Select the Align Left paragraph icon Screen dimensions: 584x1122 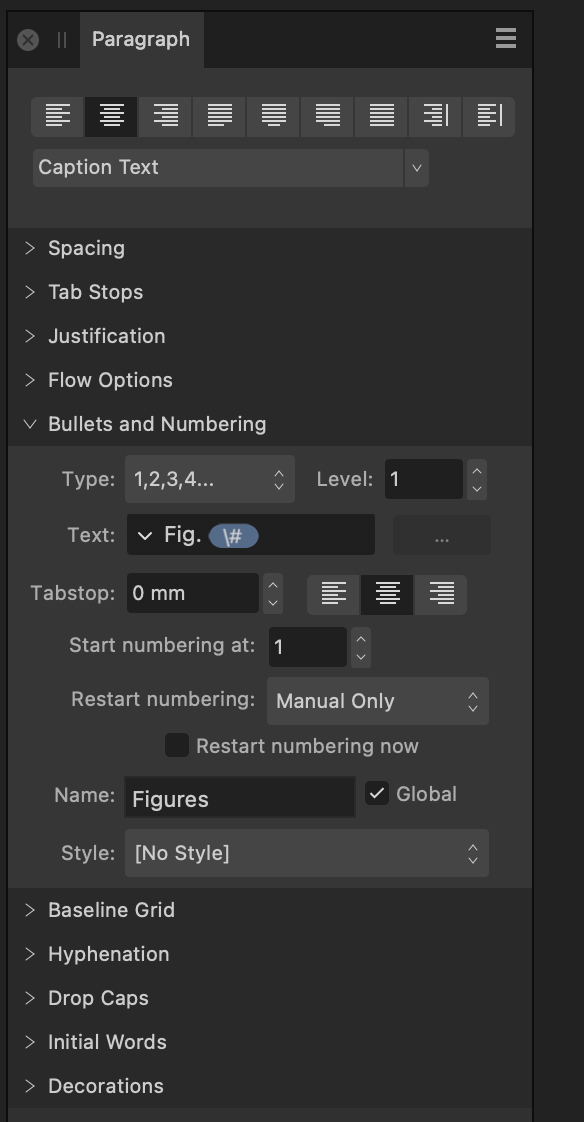click(x=58, y=117)
